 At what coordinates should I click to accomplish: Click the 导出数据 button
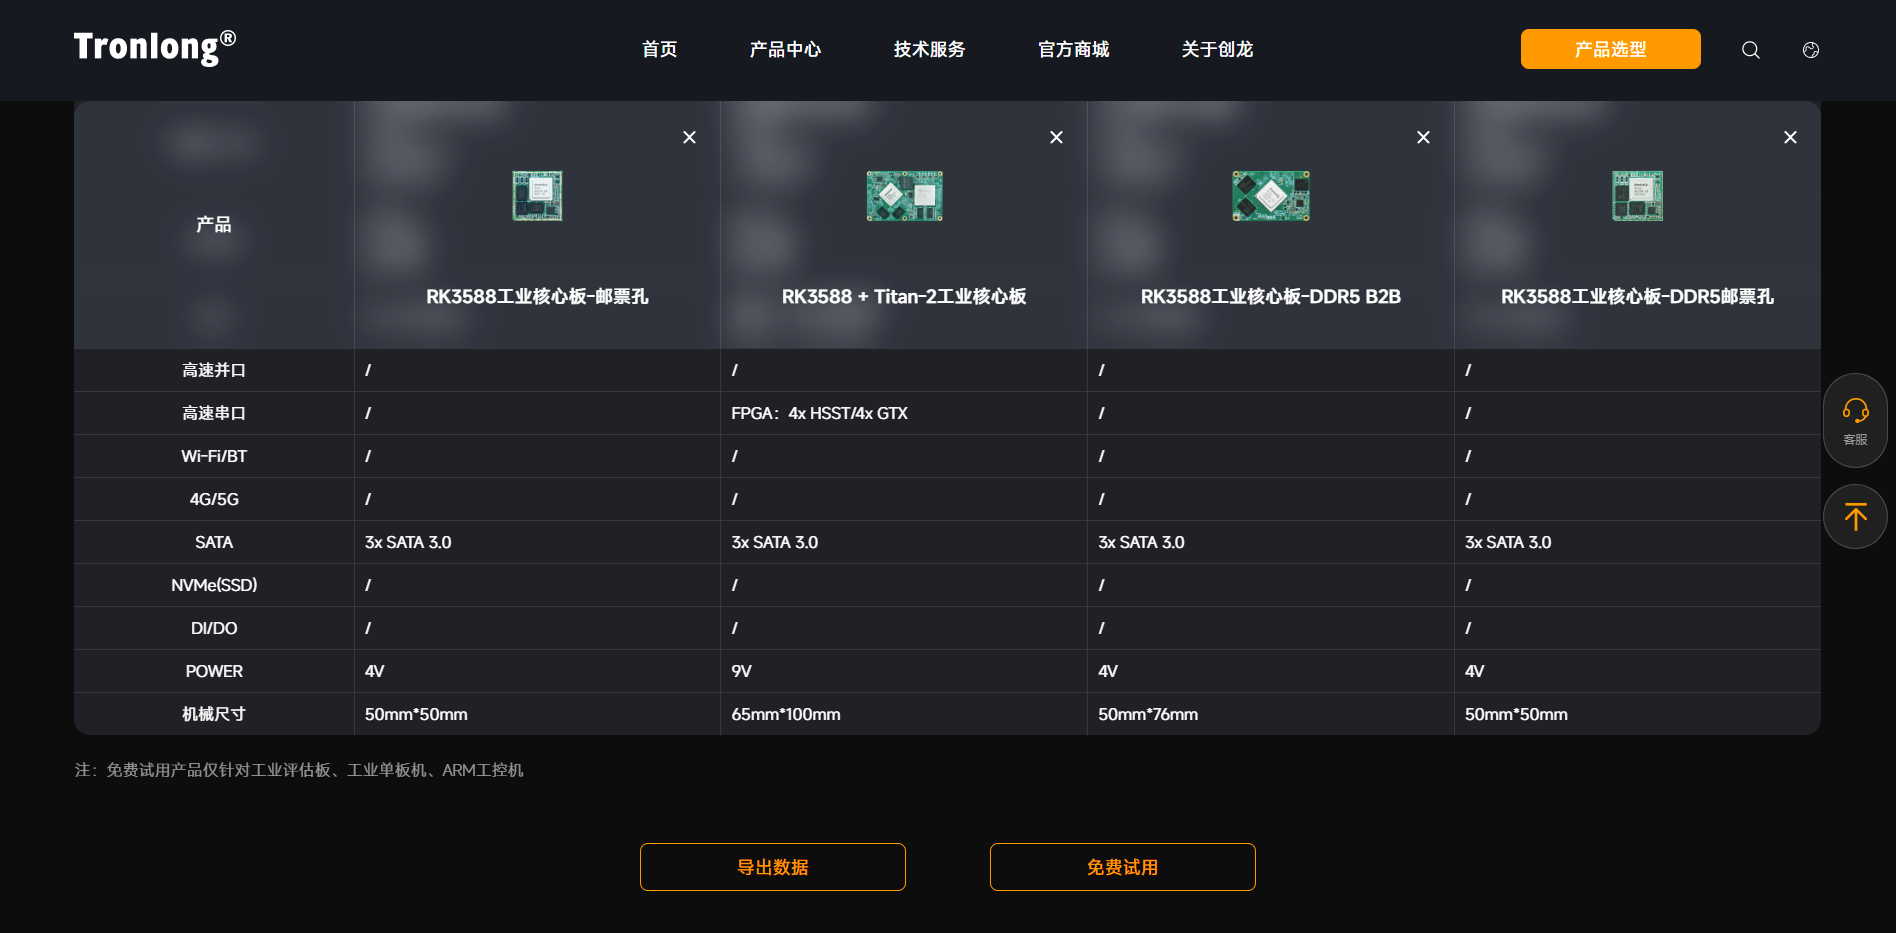pos(772,867)
